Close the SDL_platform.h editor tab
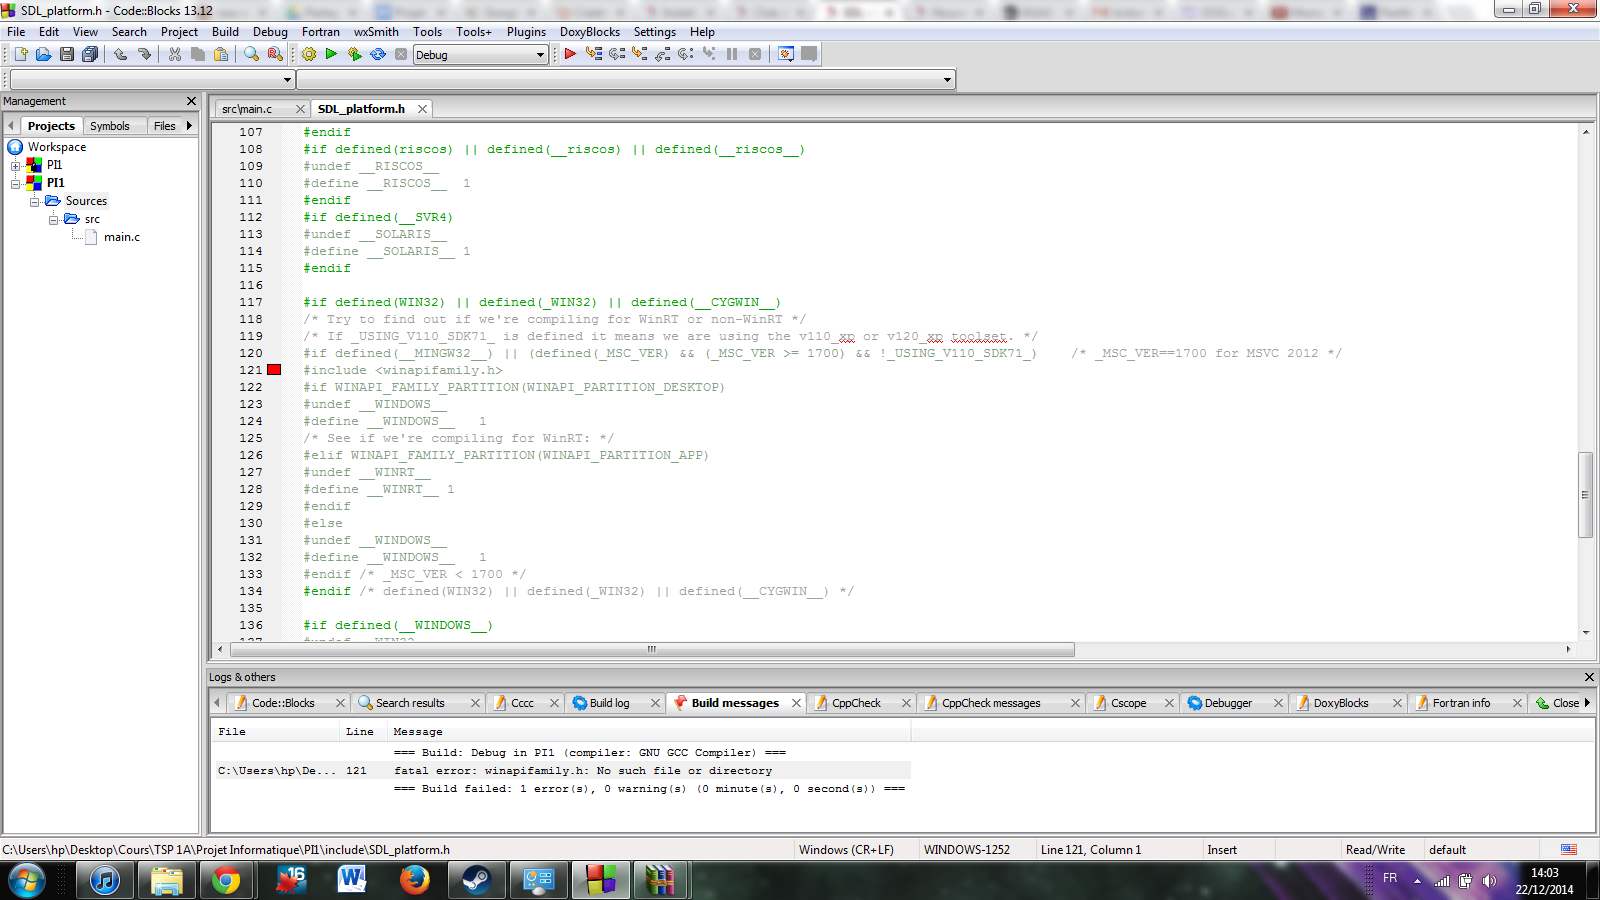This screenshot has height=900, width=1600. (x=423, y=109)
